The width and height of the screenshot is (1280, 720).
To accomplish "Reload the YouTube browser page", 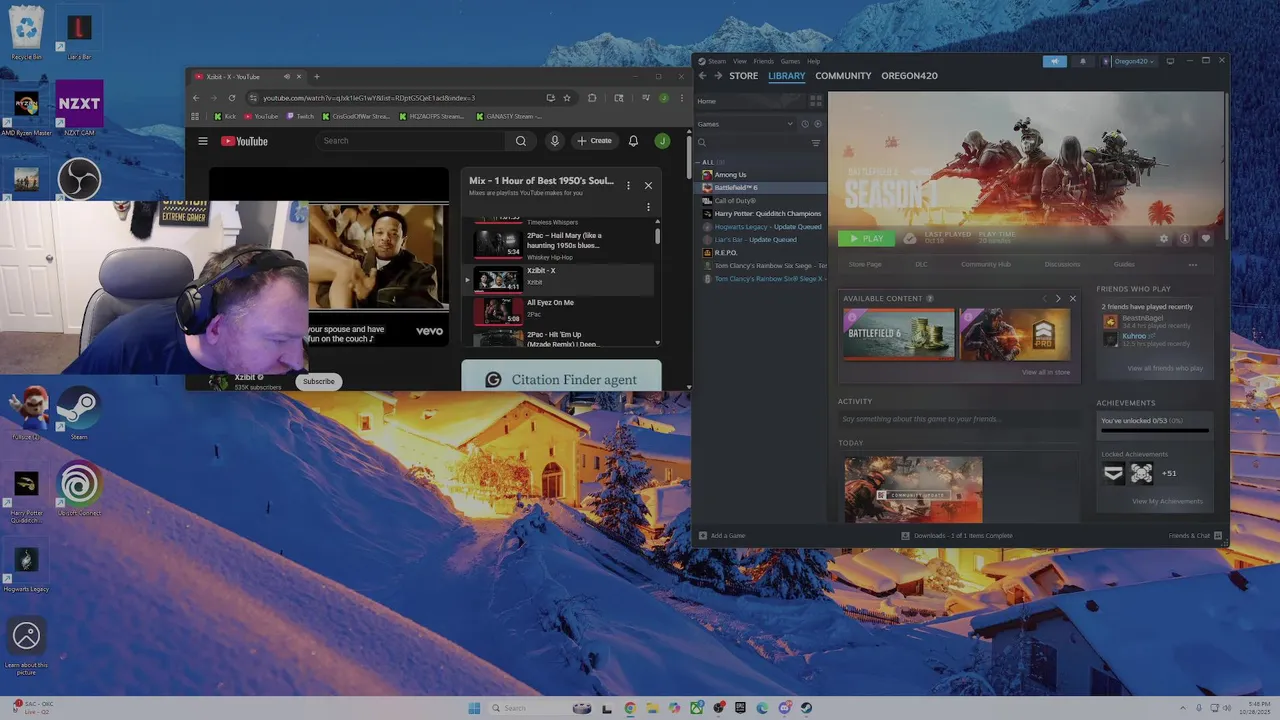I will point(232,98).
